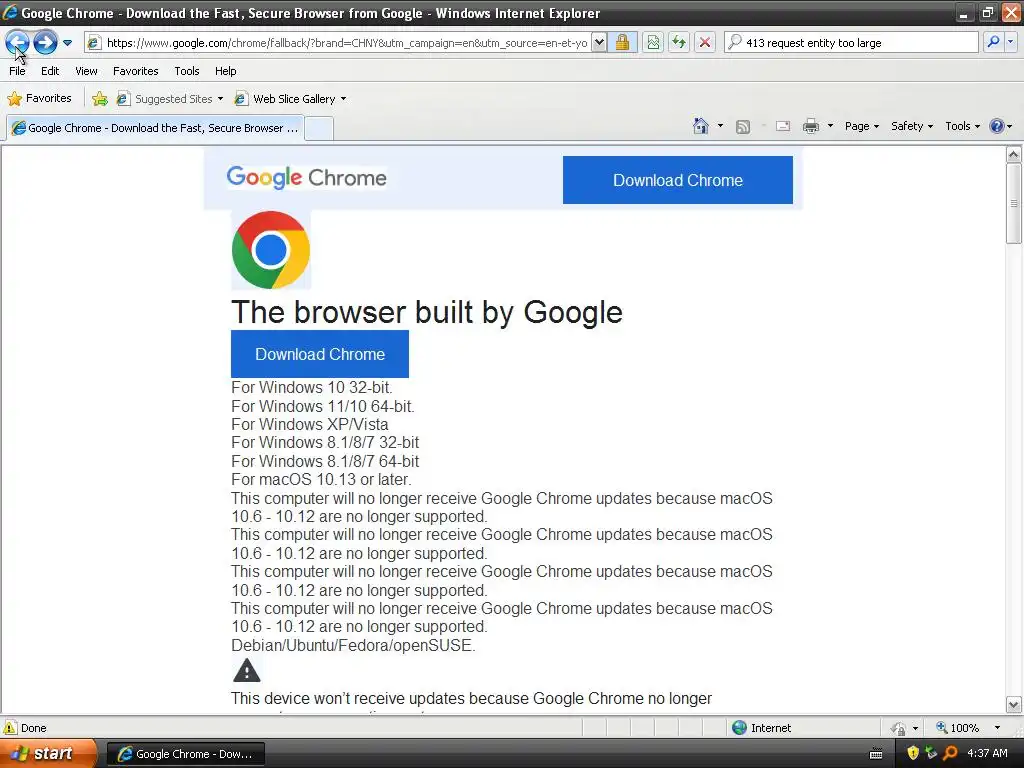Expand the zoom level dropdown arrow
This screenshot has width=1024, height=768.
click(997, 728)
